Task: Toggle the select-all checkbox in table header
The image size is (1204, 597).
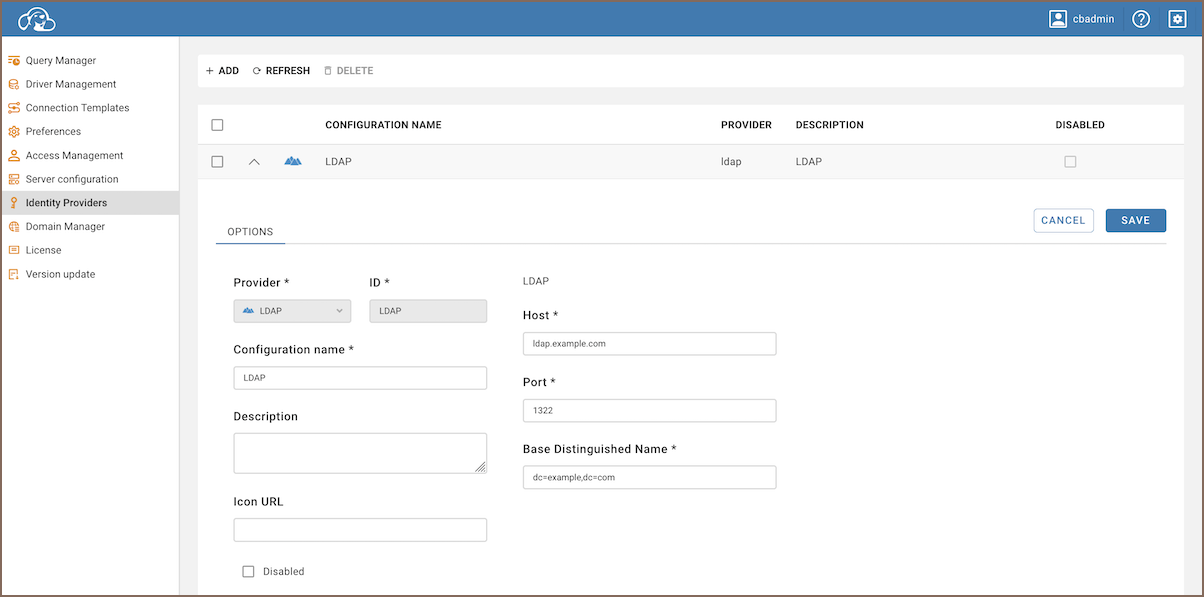Action: coord(217,125)
